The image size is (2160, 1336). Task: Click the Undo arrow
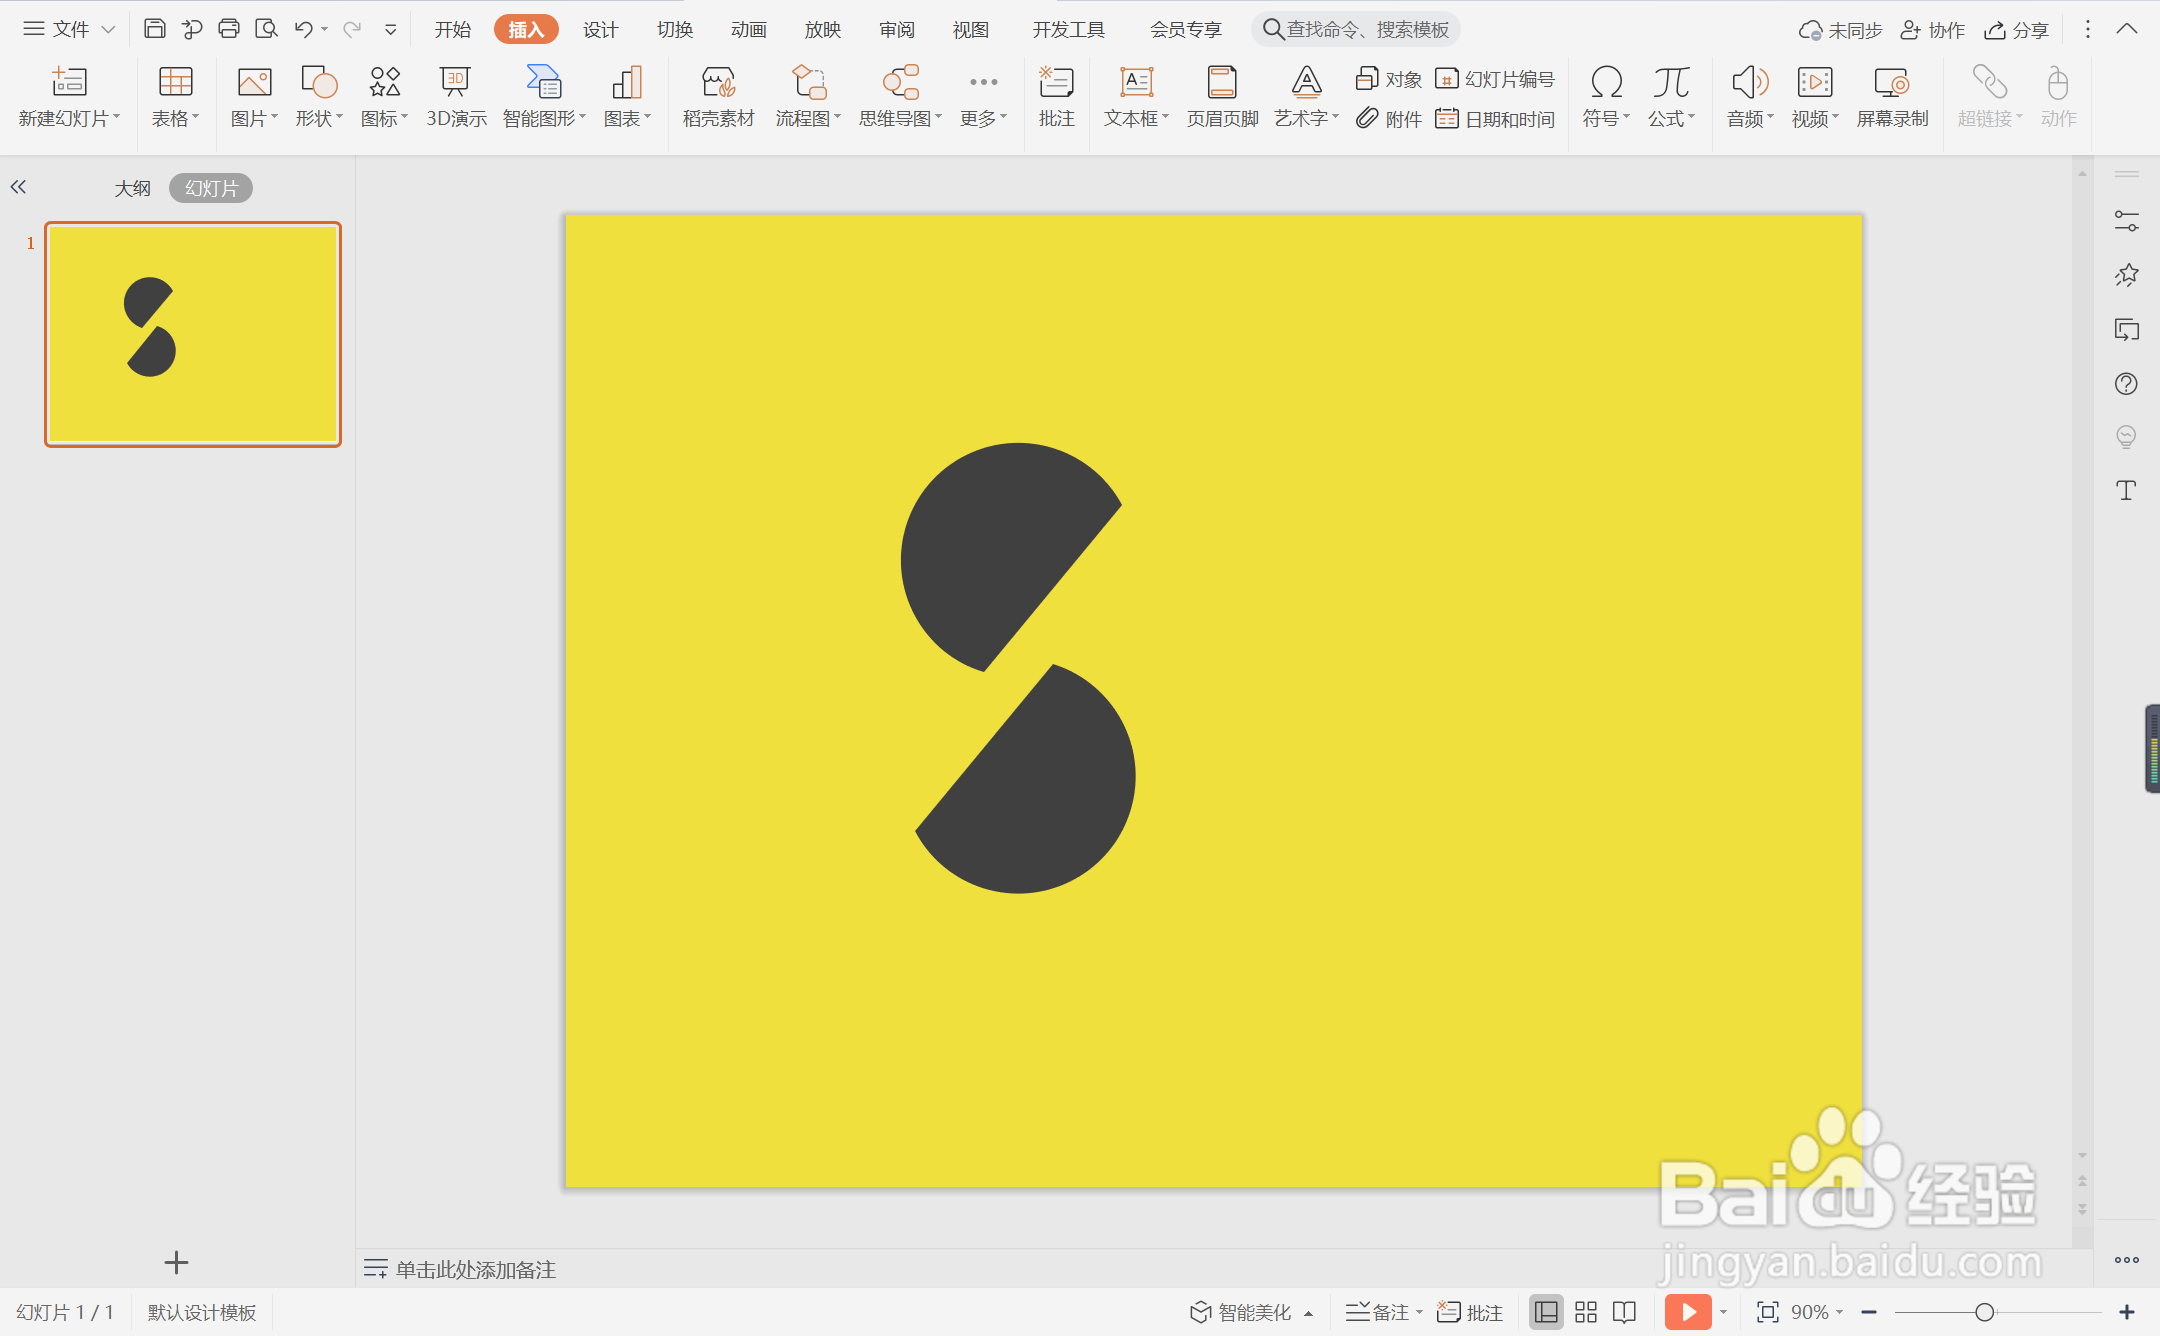coord(304,29)
